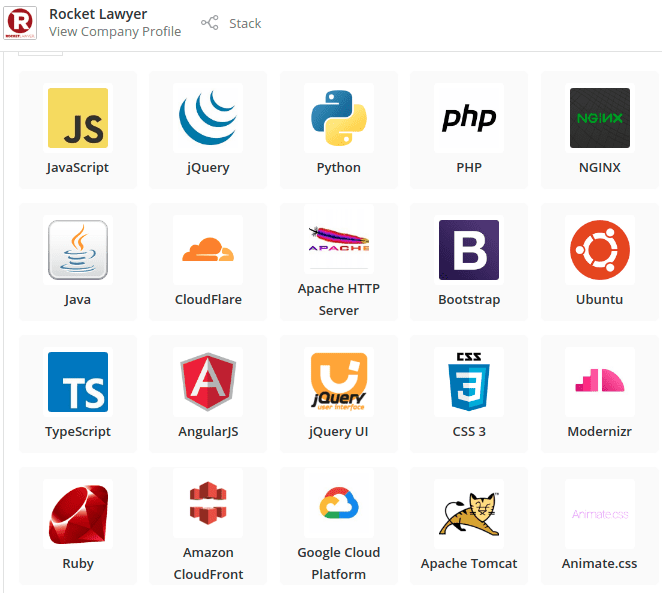Select the CloudFlare orange cloud icon

[208, 250]
